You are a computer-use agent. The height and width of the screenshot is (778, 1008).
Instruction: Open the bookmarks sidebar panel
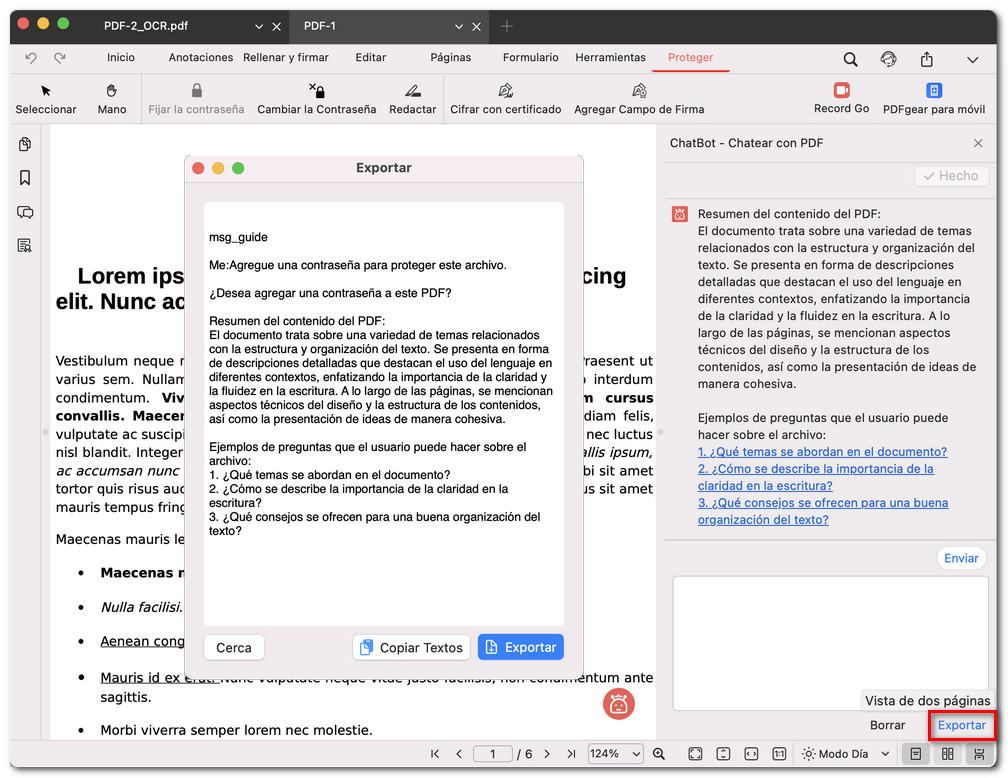(x=25, y=178)
